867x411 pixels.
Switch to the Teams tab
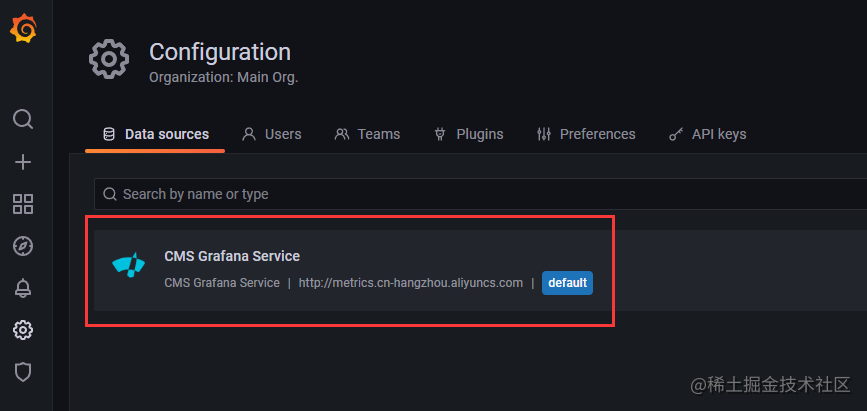pos(367,134)
